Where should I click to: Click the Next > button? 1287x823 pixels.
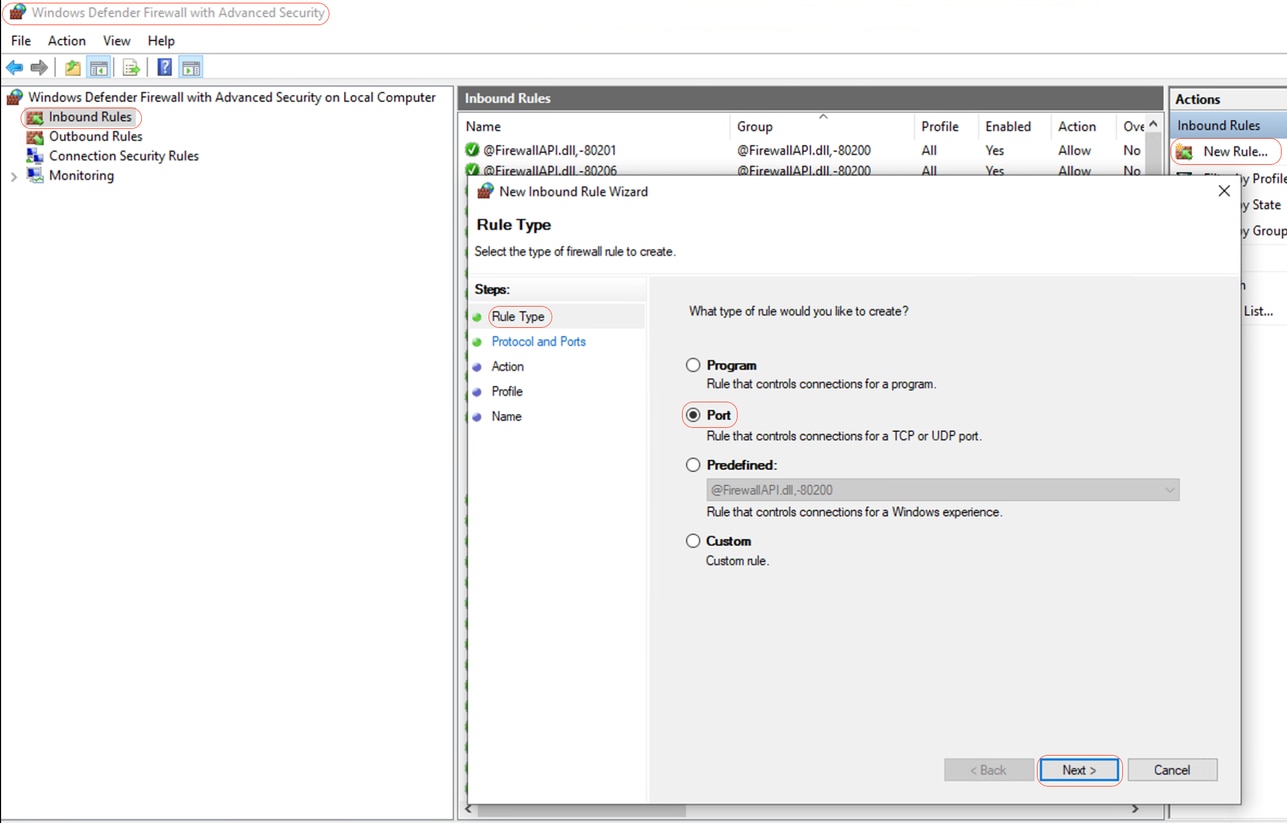[1079, 770]
